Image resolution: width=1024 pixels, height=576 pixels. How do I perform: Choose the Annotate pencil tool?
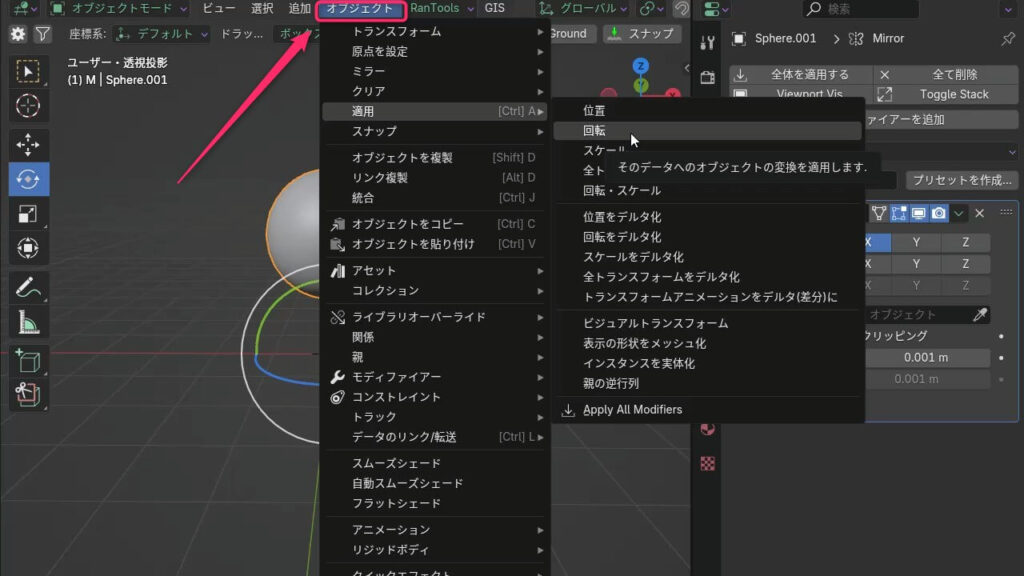pos(28,288)
